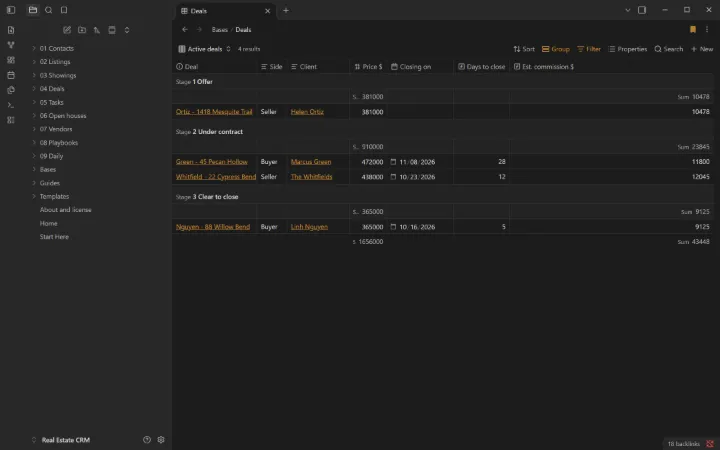This screenshot has height=450, width=720.
Task: Open the Home note in file explorer
Action: [x=48, y=224]
